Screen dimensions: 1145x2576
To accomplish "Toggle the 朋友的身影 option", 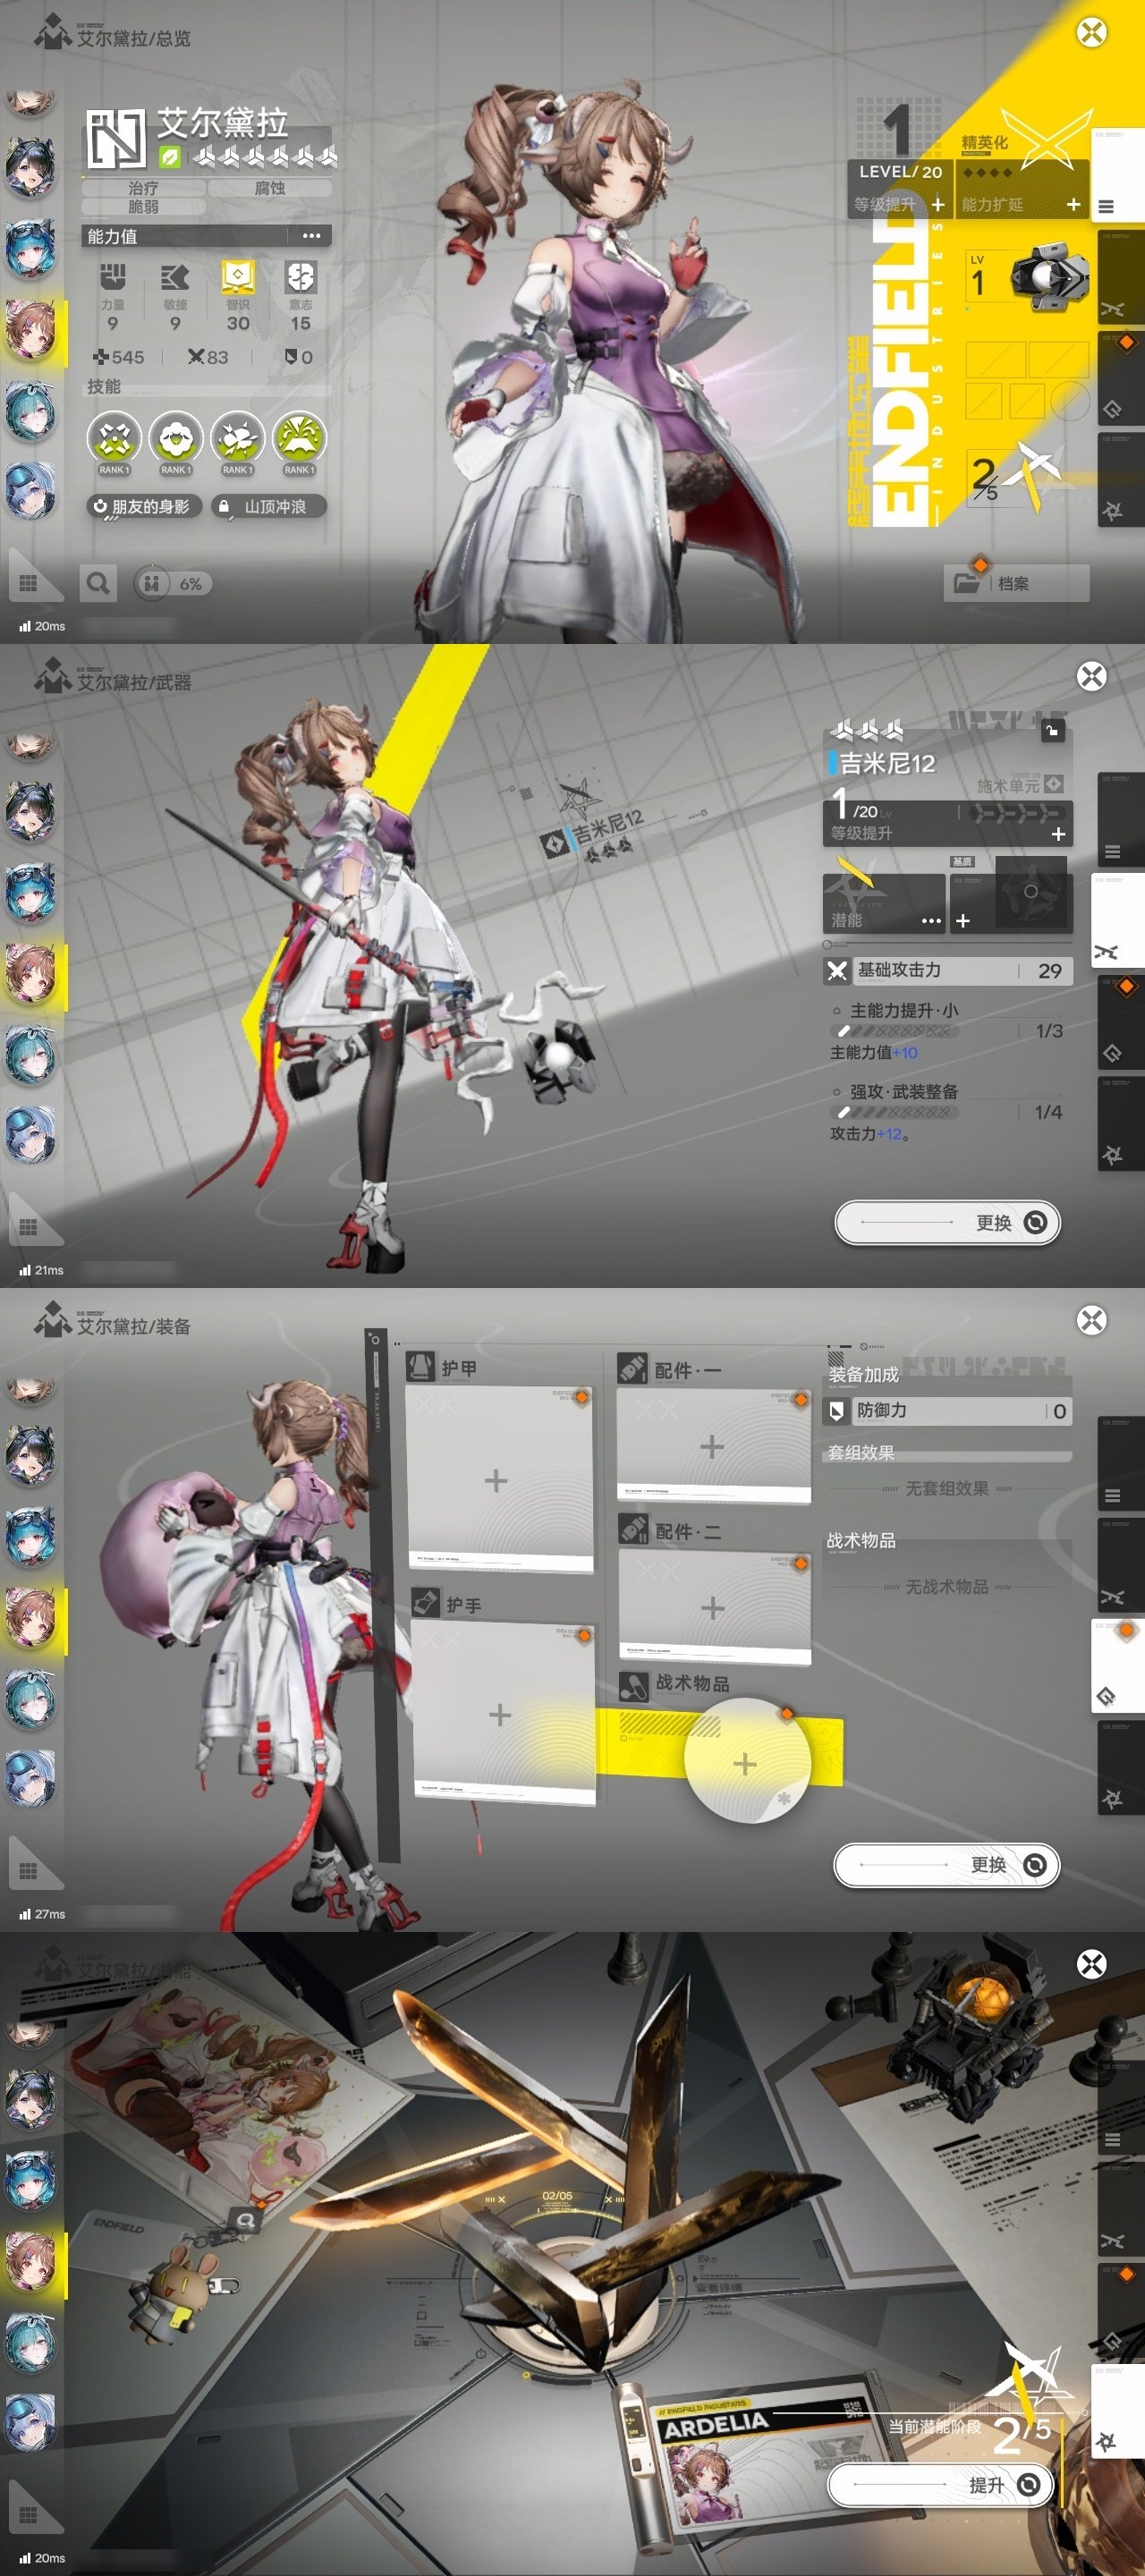I will point(144,507).
